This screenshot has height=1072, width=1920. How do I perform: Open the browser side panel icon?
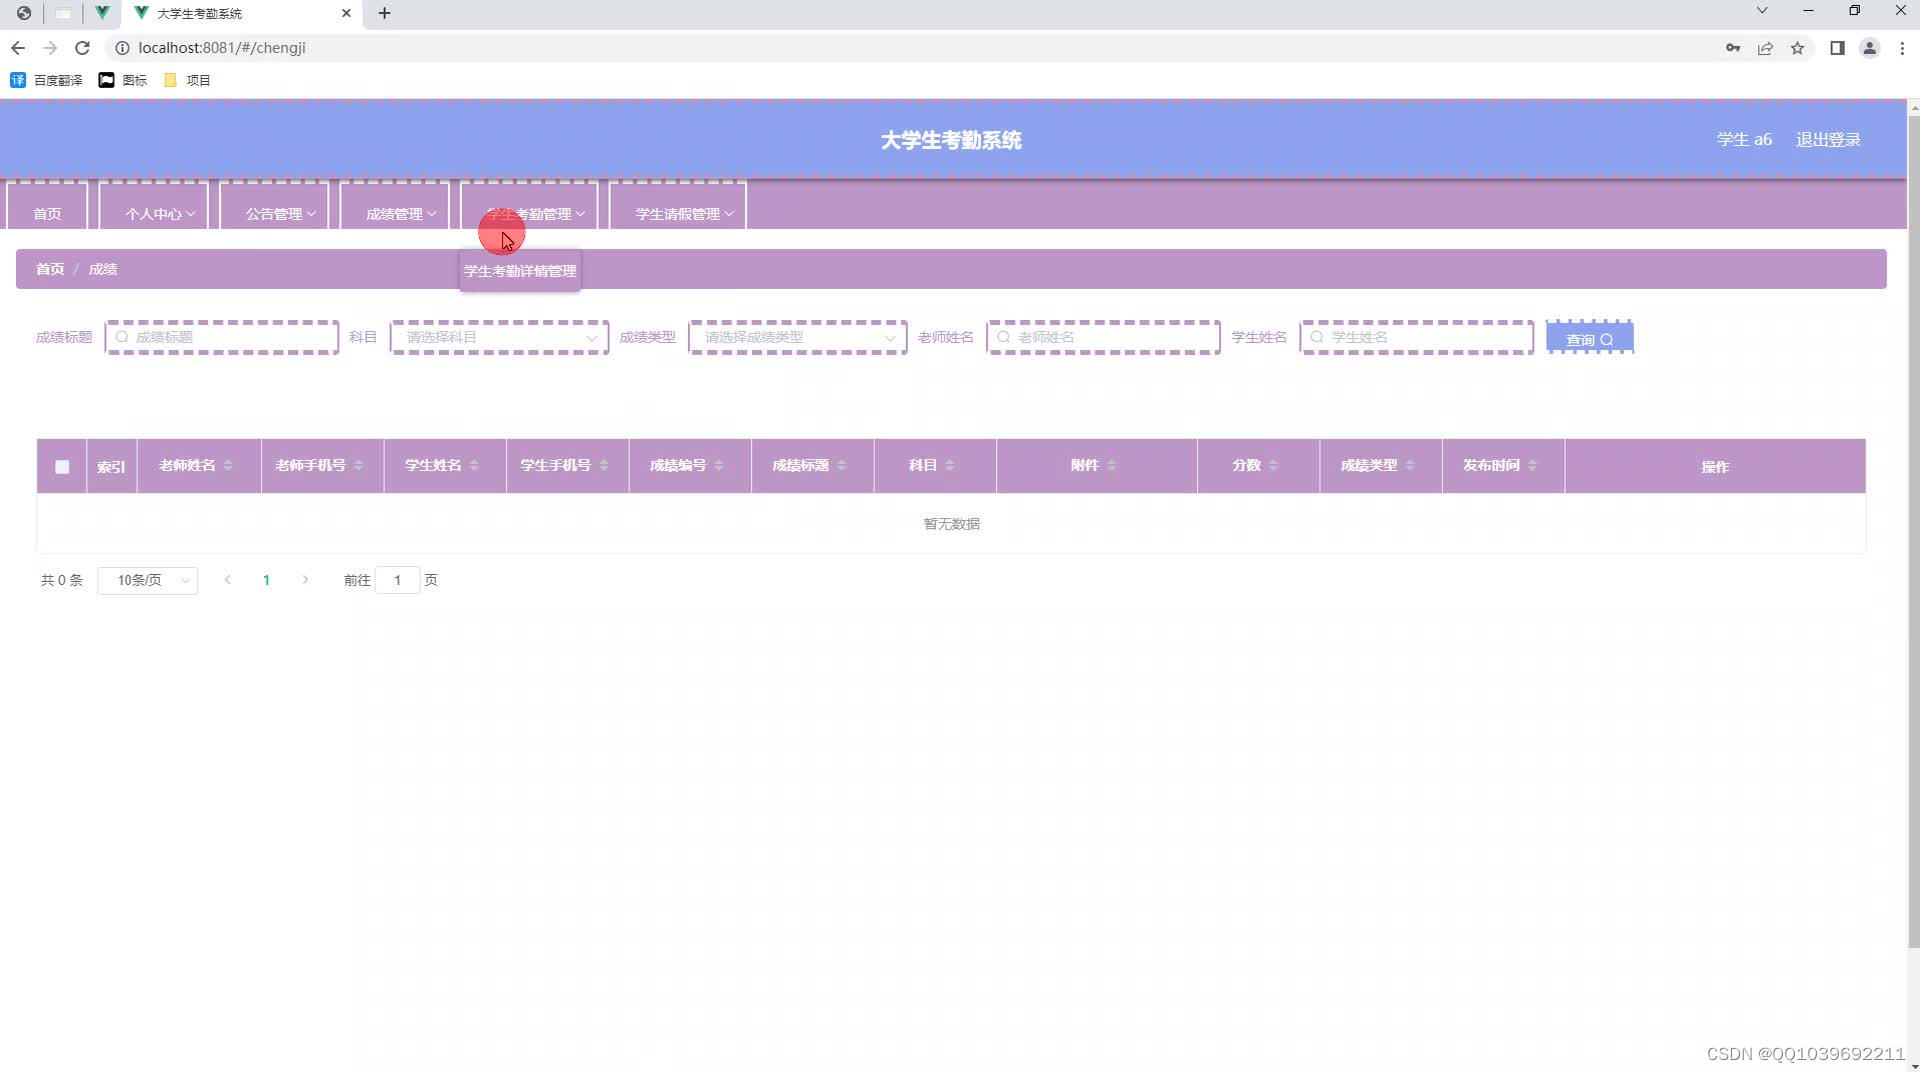pos(1837,48)
